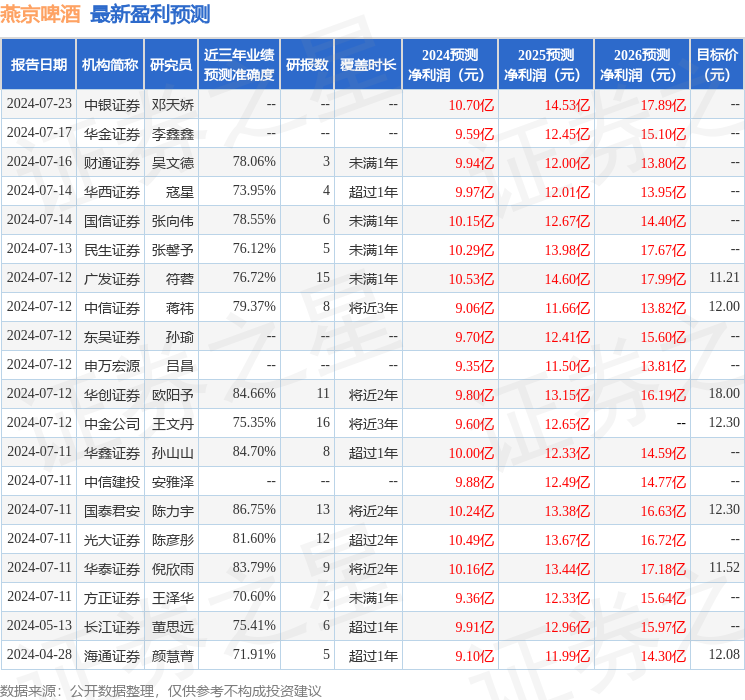Select the 中金公司 institution cell

tap(112, 423)
